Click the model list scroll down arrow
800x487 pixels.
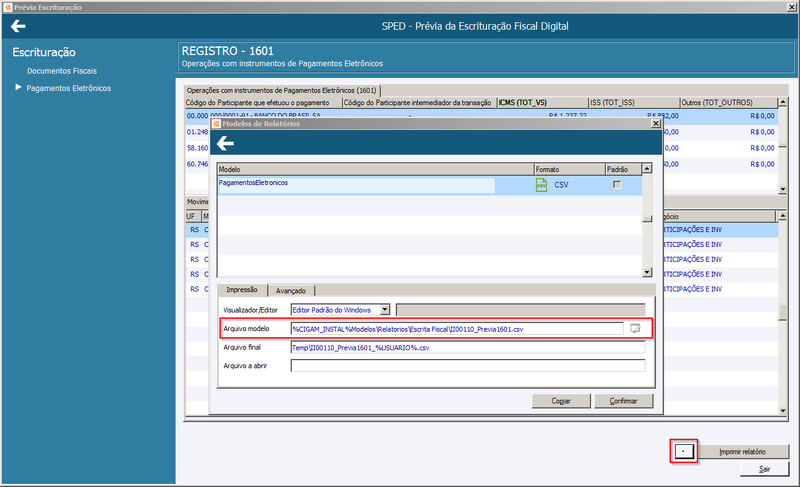(647, 272)
